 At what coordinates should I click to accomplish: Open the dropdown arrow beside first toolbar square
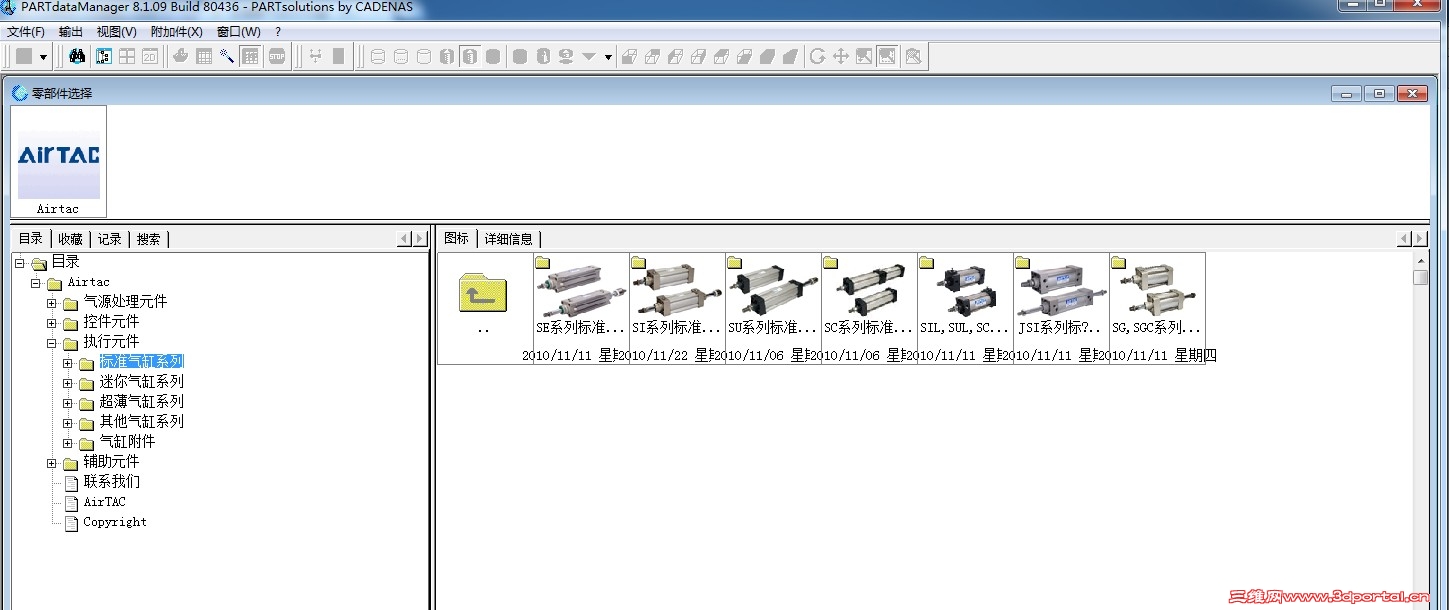point(43,57)
